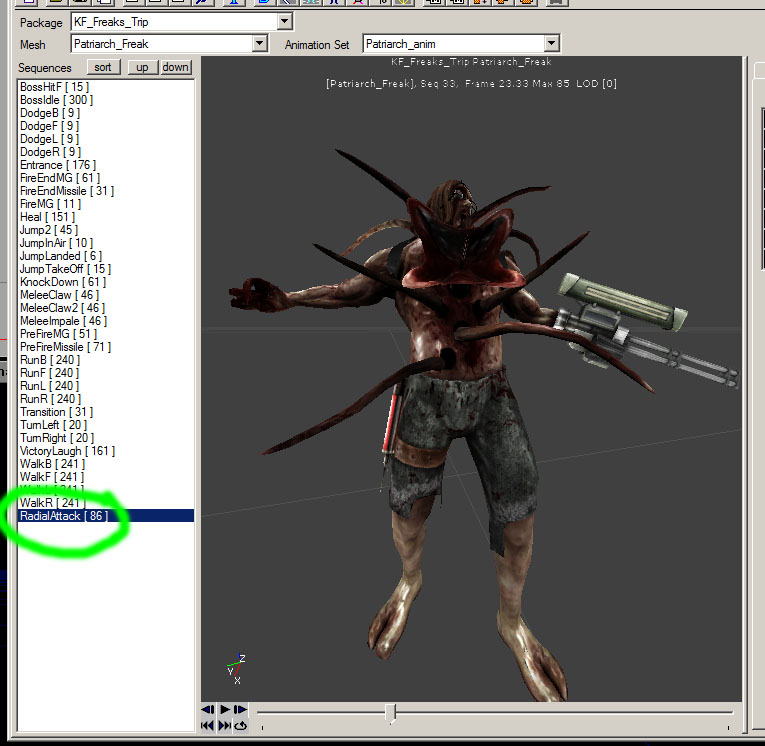Image resolution: width=765 pixels, height=746 pixels.
Task: Select the DodgeF [ 9 ] sequence
Action: (x=105, y=126)
